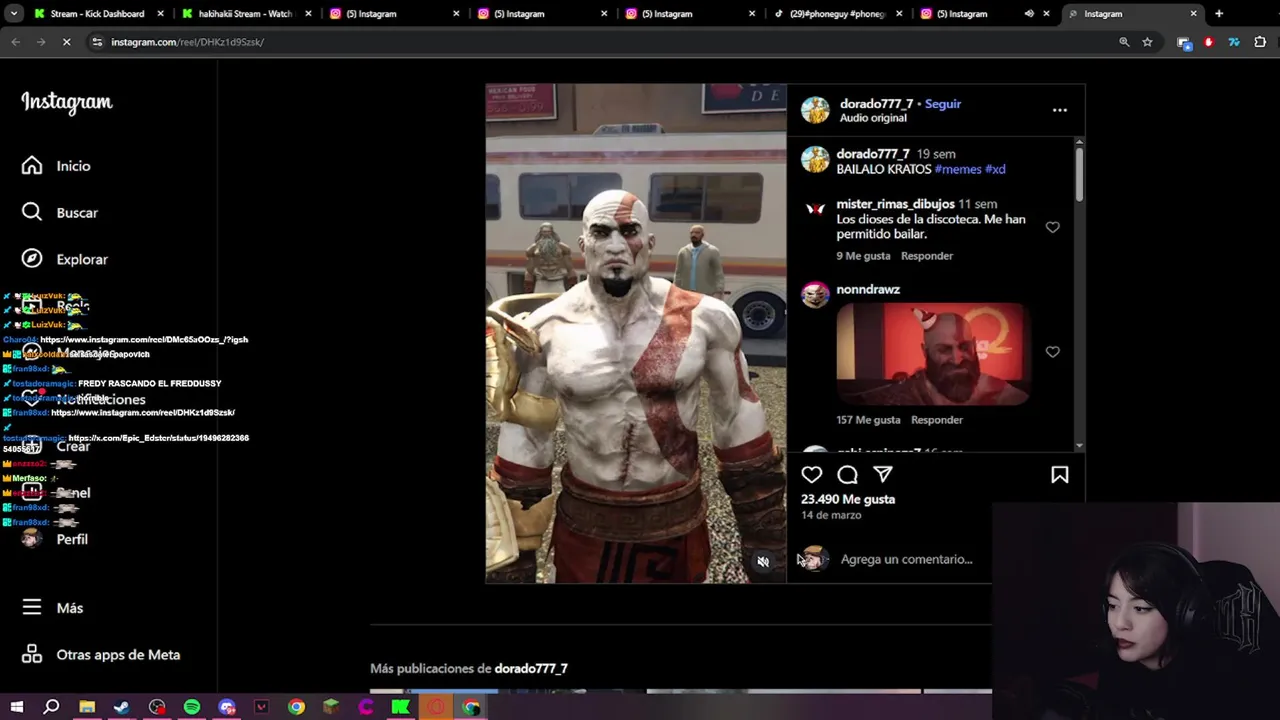Screen dimensions: 1280x720
Task: Open the zoom magnifier icon in the address bar
Action: tap(1124, 42)
